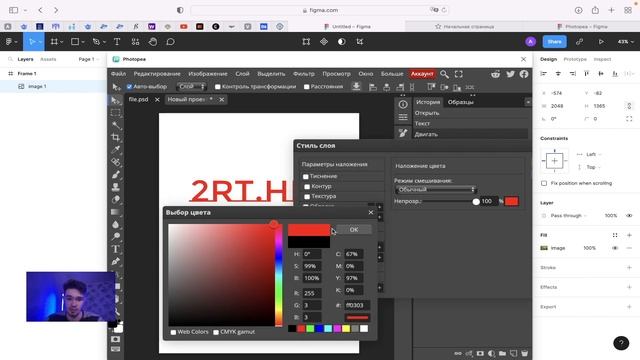This screenshot has width=640, height=360.
Task: Select the Dodge tool in Photopea
Action: tap(116, 236)
